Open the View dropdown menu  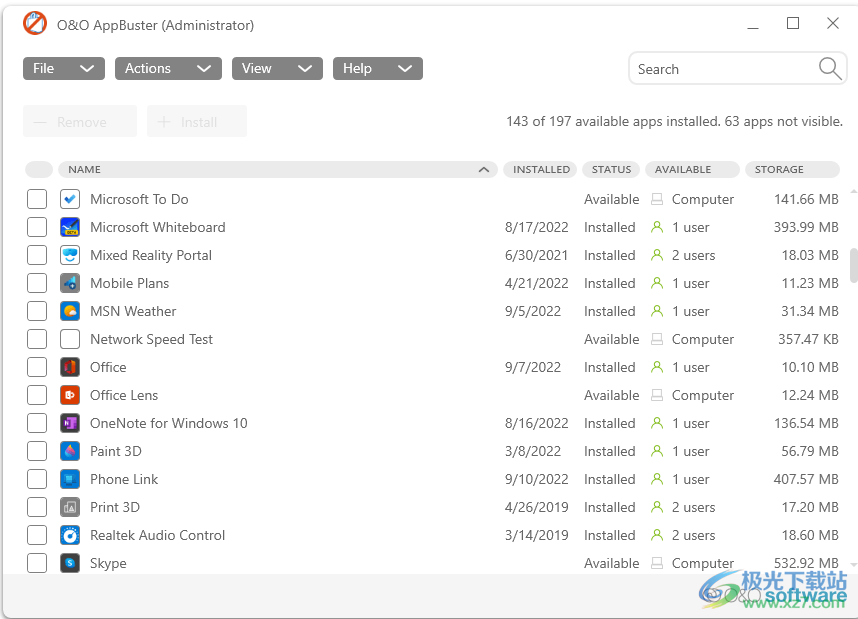click(277, 68)
